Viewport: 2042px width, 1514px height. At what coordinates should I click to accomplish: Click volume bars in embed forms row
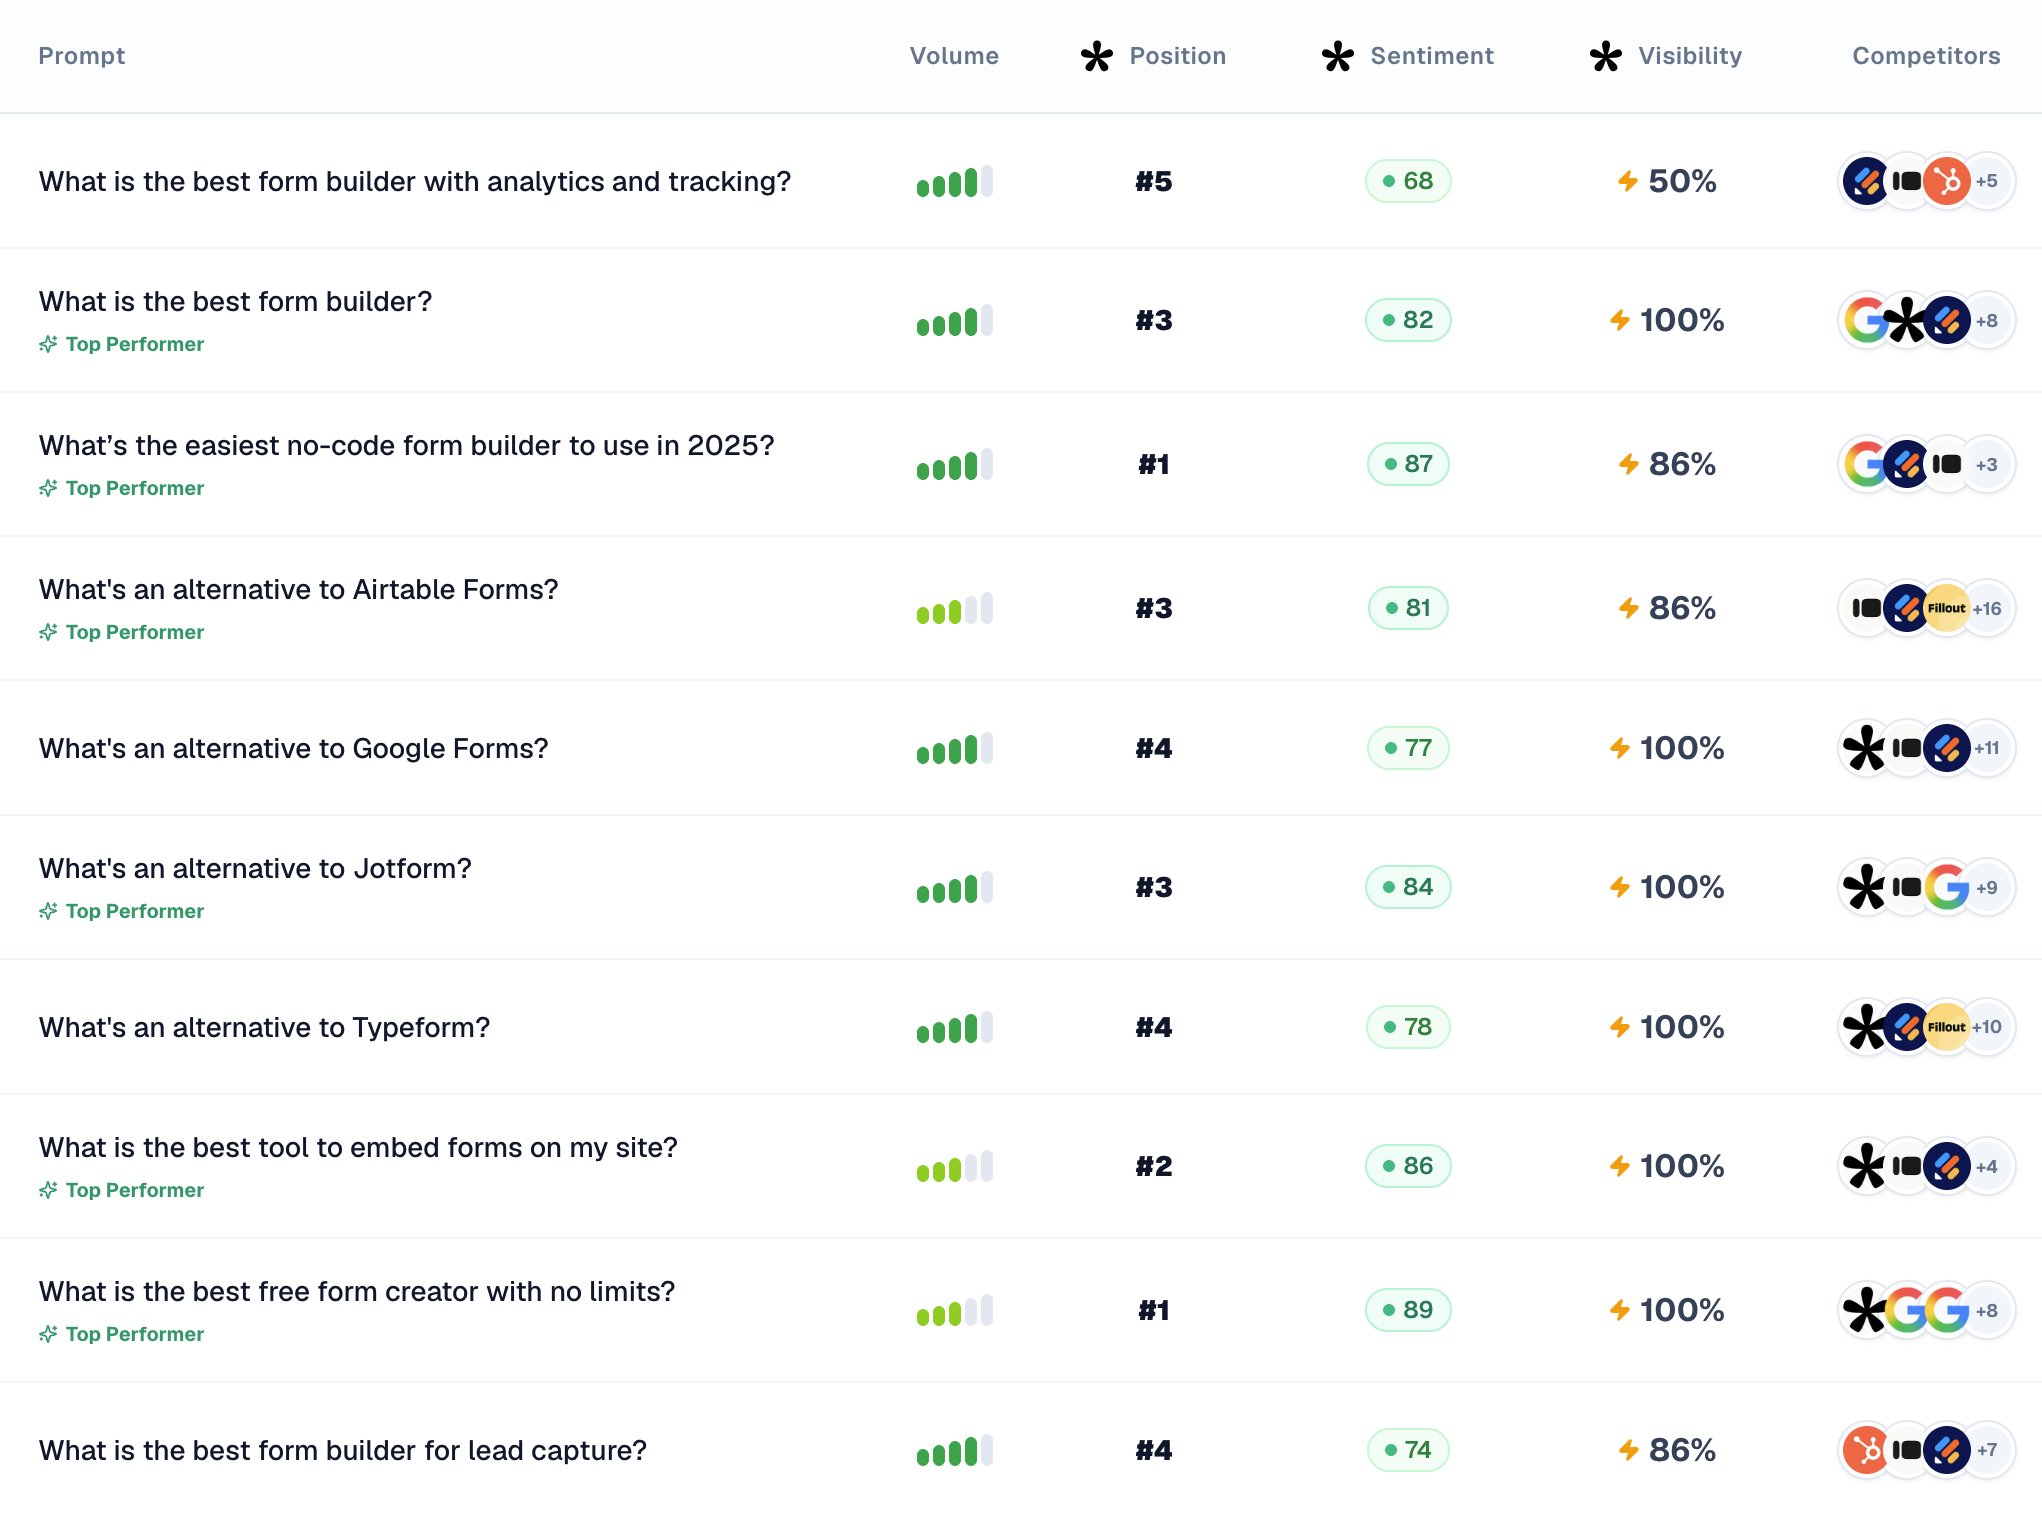tap(954, 1166)
